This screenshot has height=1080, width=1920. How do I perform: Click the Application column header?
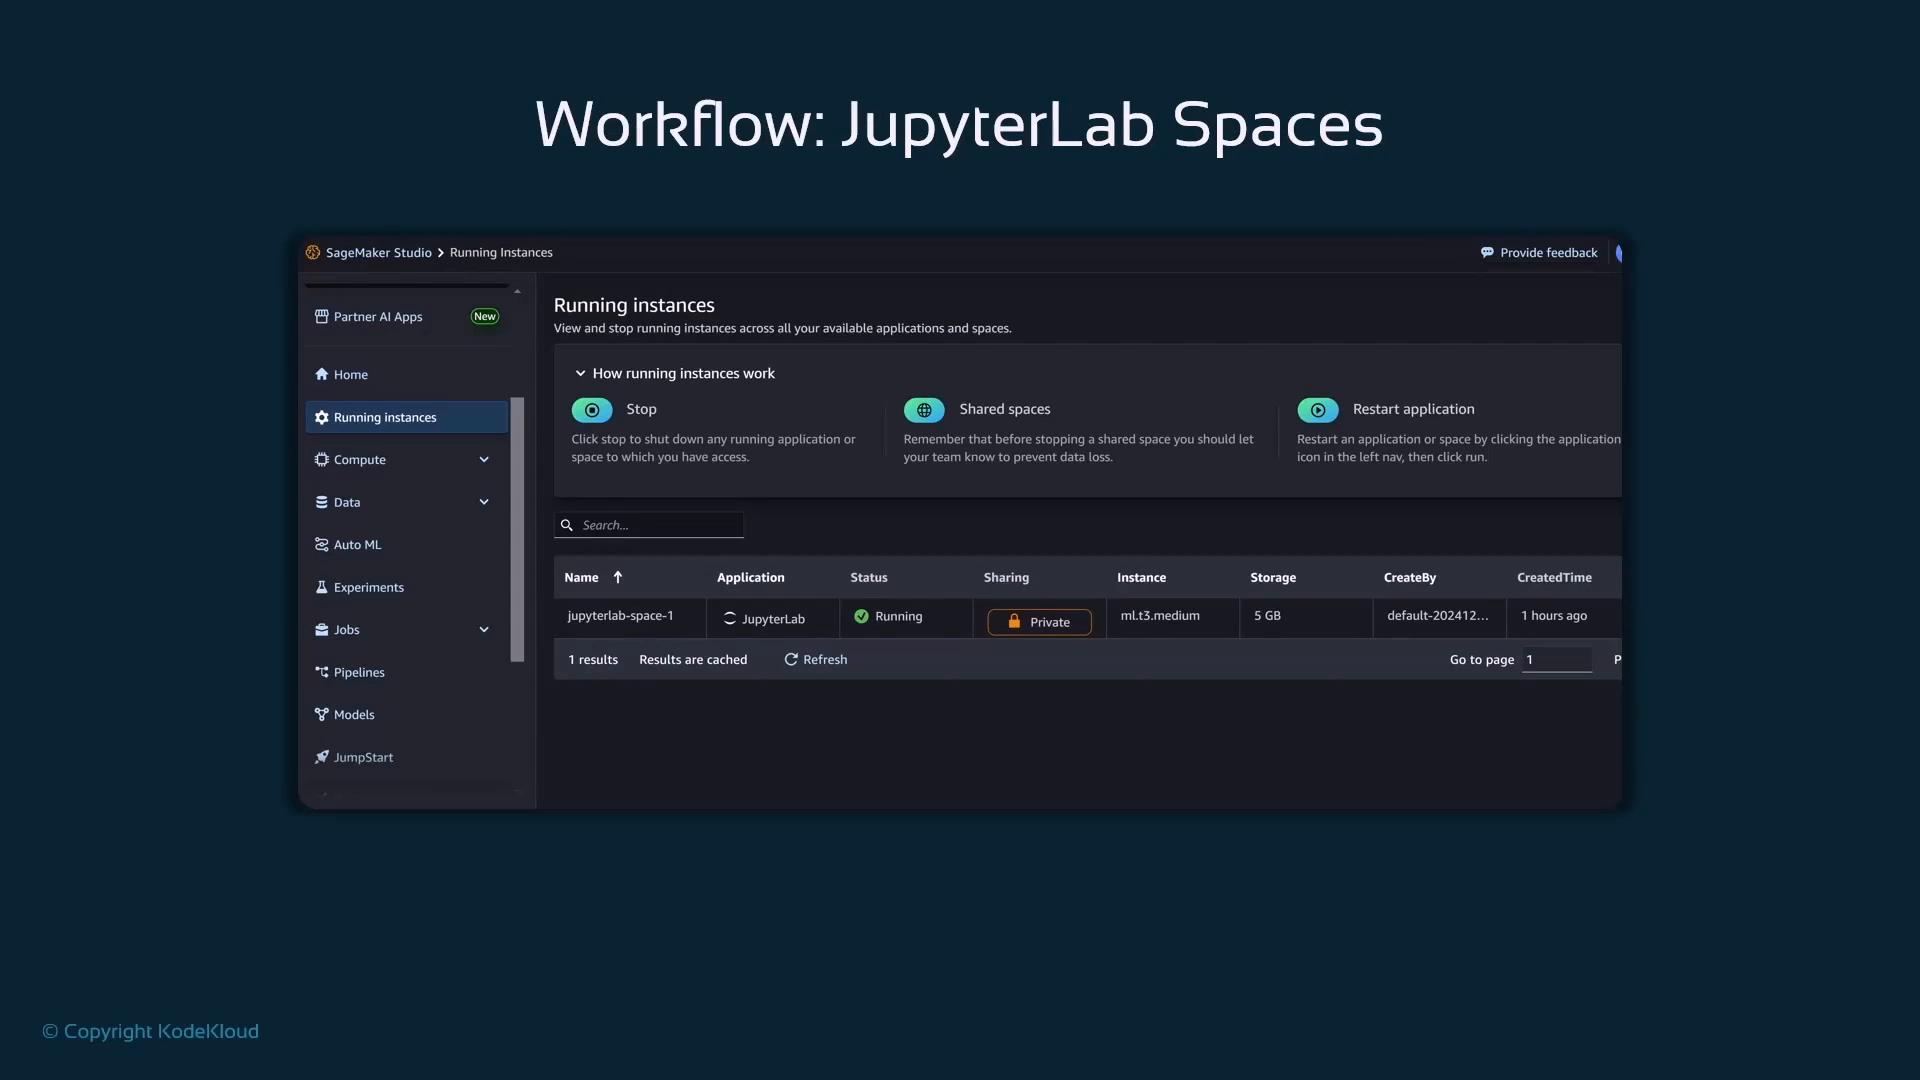pyautogui.click(x=750, y=577)
